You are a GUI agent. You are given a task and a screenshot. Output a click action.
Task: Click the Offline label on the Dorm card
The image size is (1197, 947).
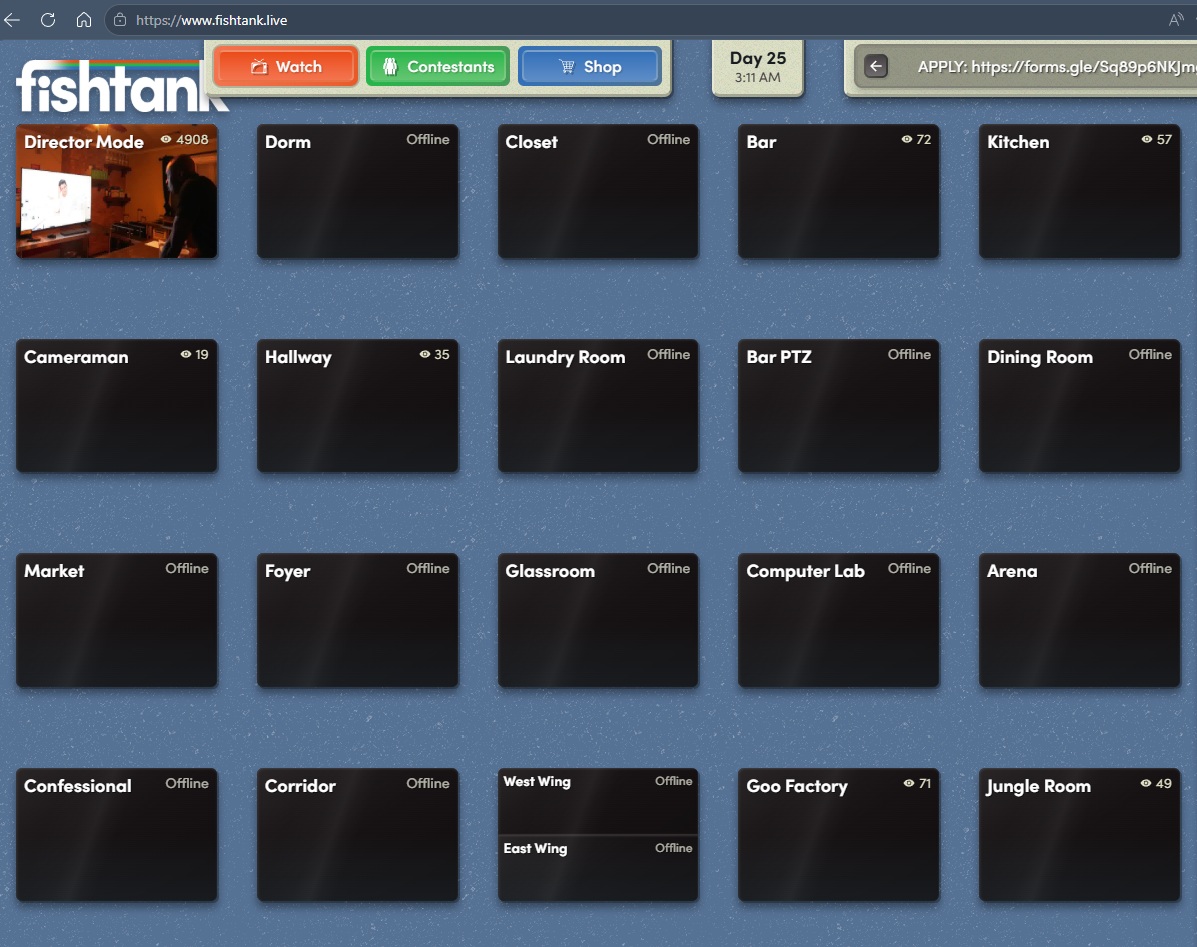(x=428, y=140)
